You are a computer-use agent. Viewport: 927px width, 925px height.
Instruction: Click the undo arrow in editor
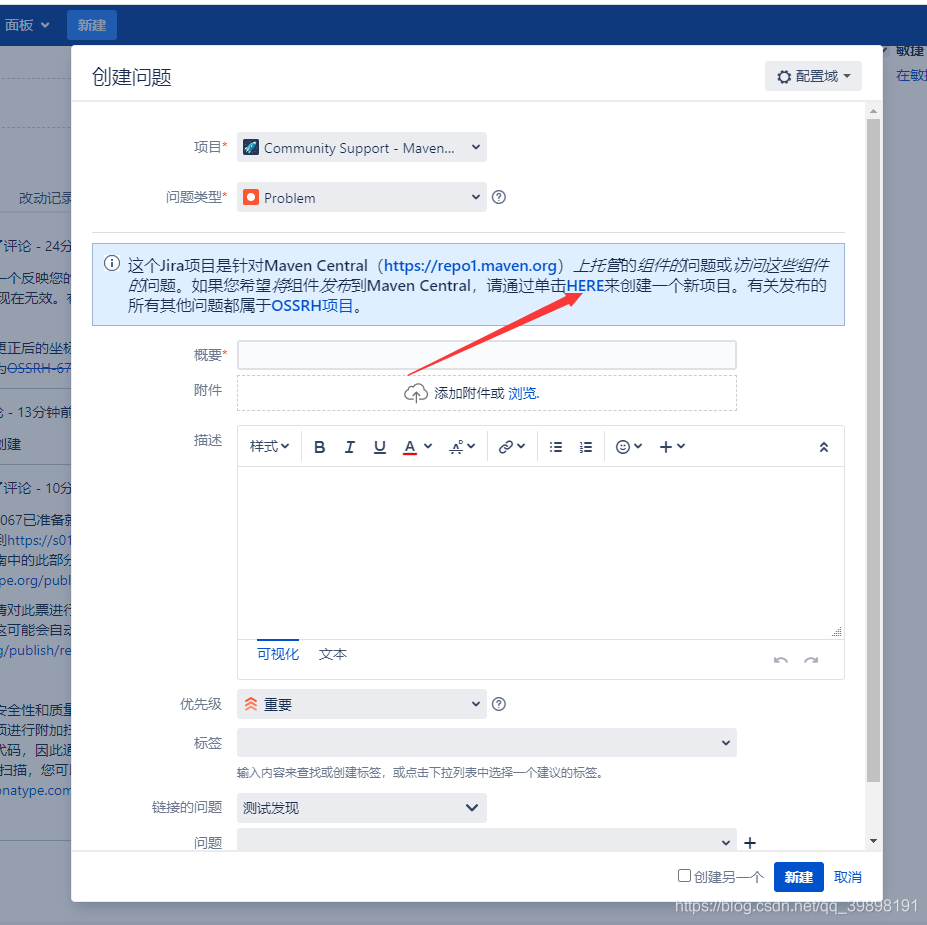coord(780,660)
